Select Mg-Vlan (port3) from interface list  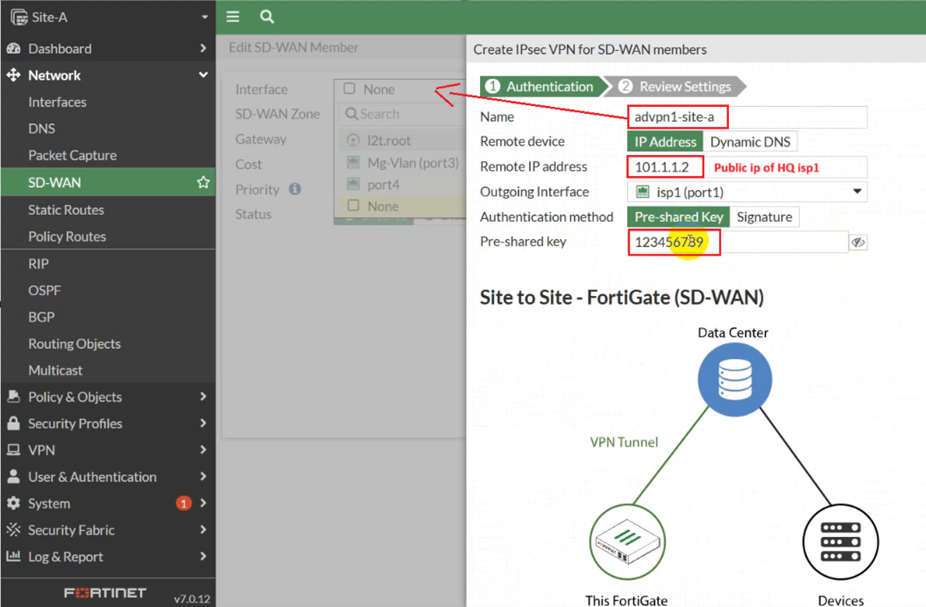403,162
